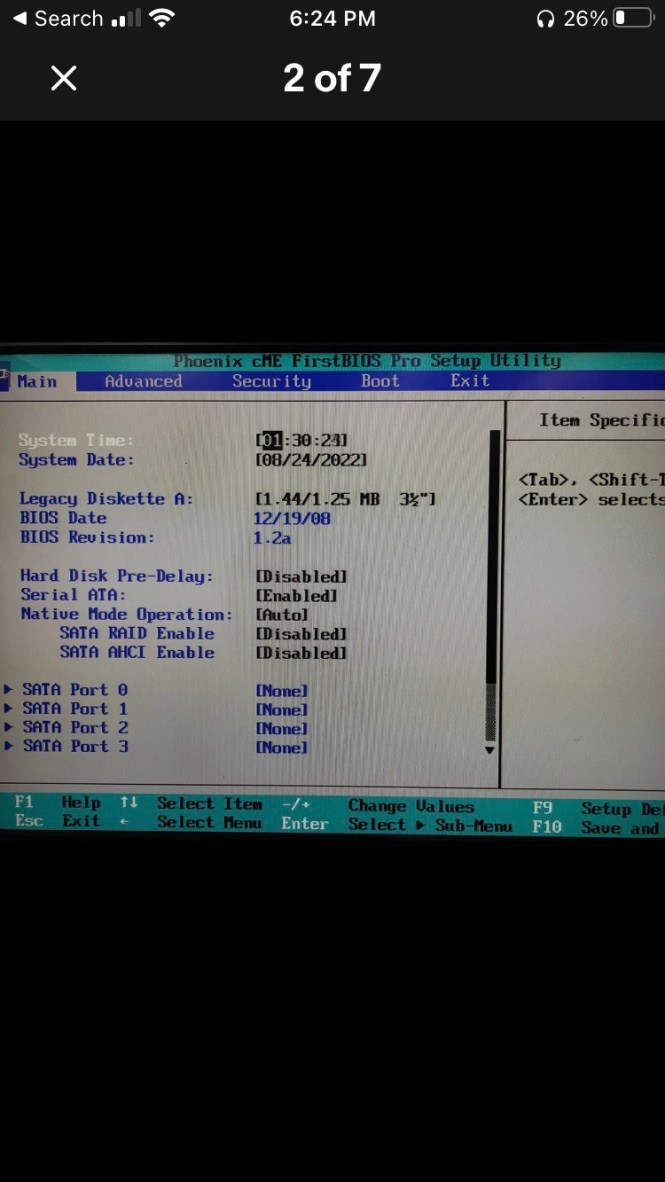Screen dimensions: 665x1182
Task: Toggle SATA AHCI Enable Disabled value
Action: point(302,653)
